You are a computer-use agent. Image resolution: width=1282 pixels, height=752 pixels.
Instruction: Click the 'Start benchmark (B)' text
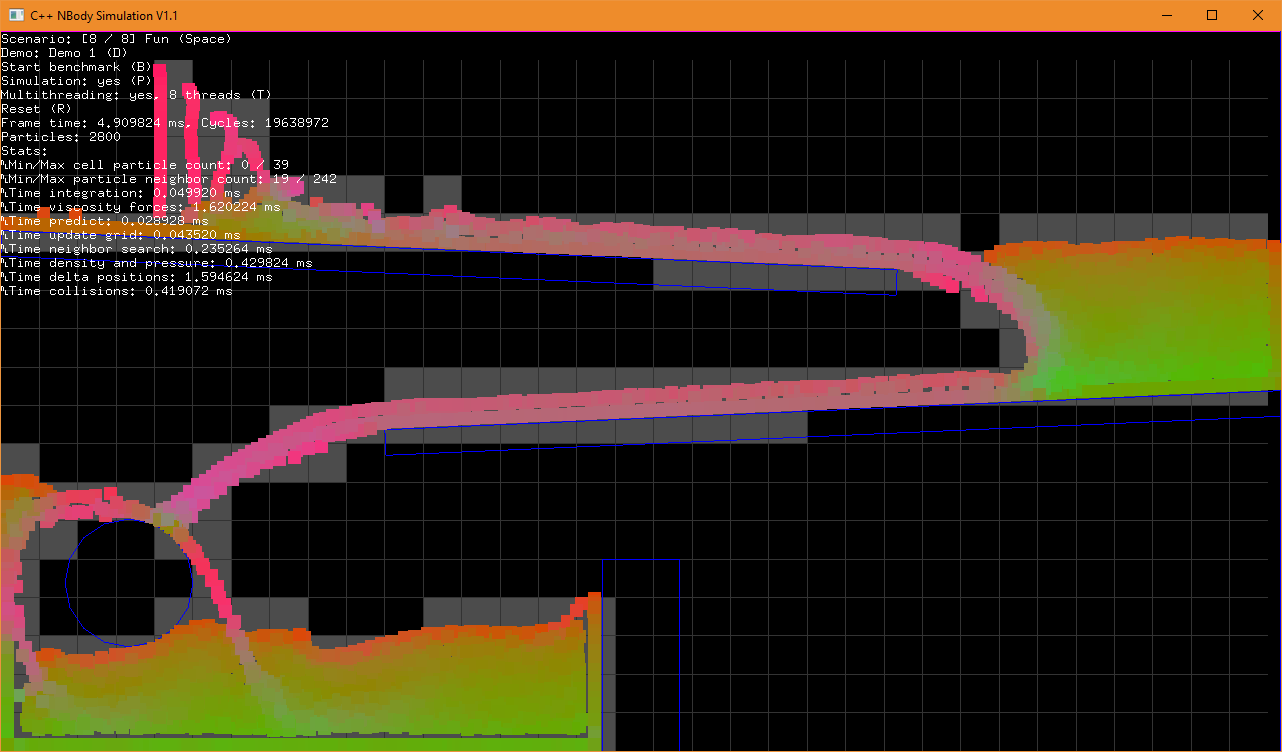coord(76,67)
